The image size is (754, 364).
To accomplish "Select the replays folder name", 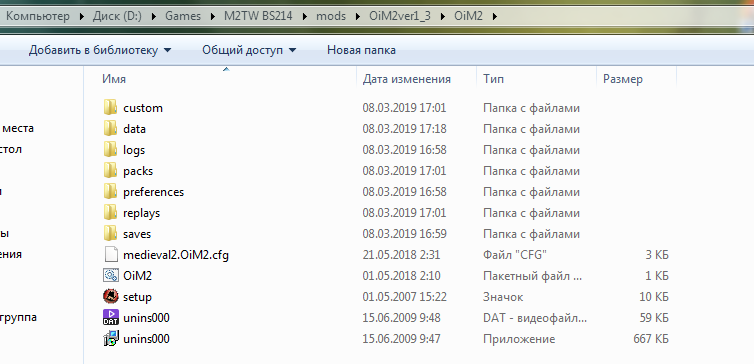I will click(x=141, y=213).
